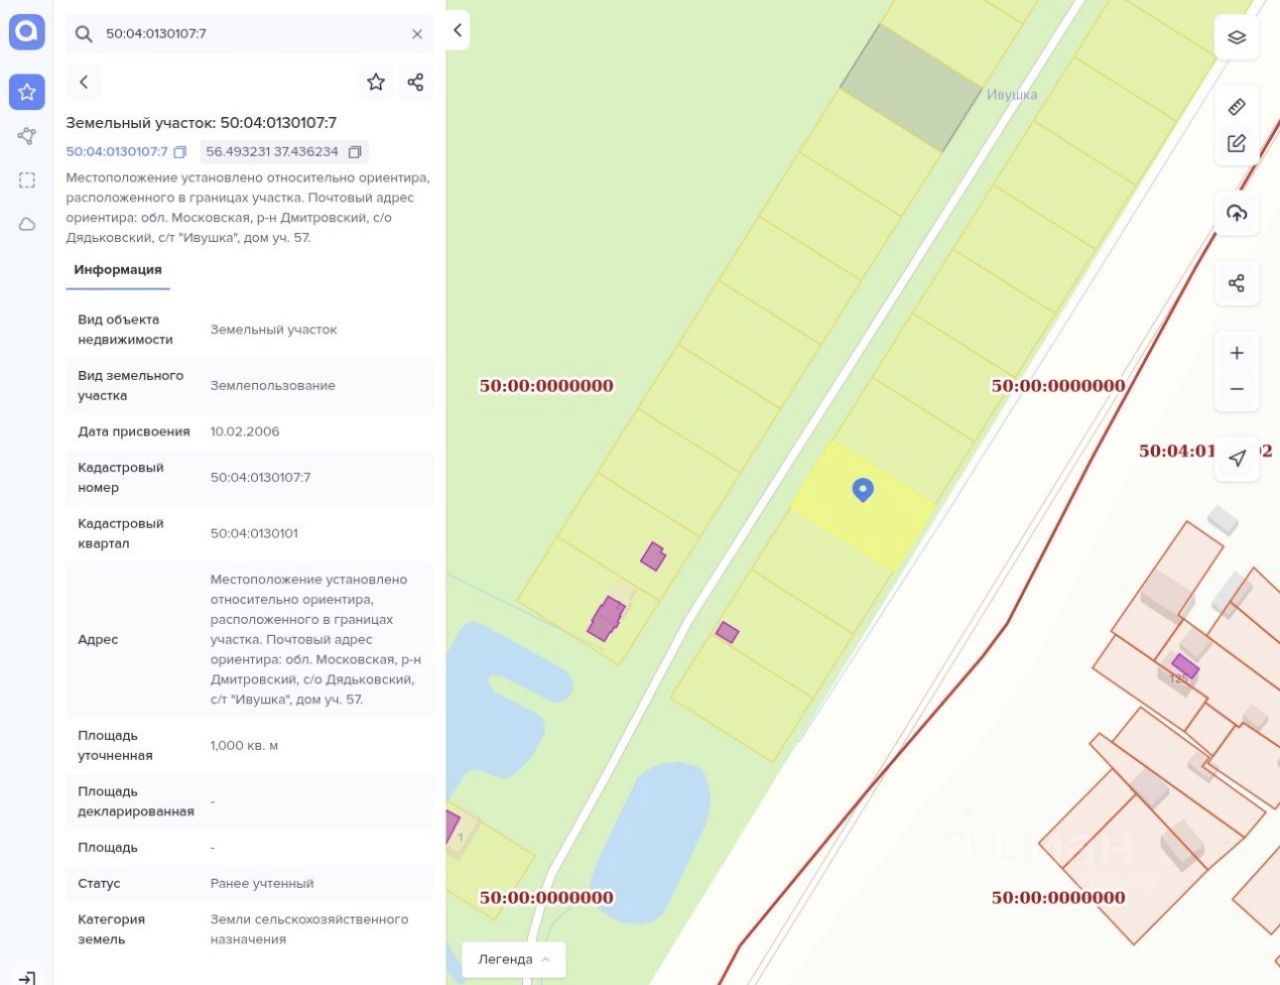Image resolution: width=1280 pixels, height=985 pixels.
Task: Switch to the Информация tab
Action: click(x=118, y=270)
